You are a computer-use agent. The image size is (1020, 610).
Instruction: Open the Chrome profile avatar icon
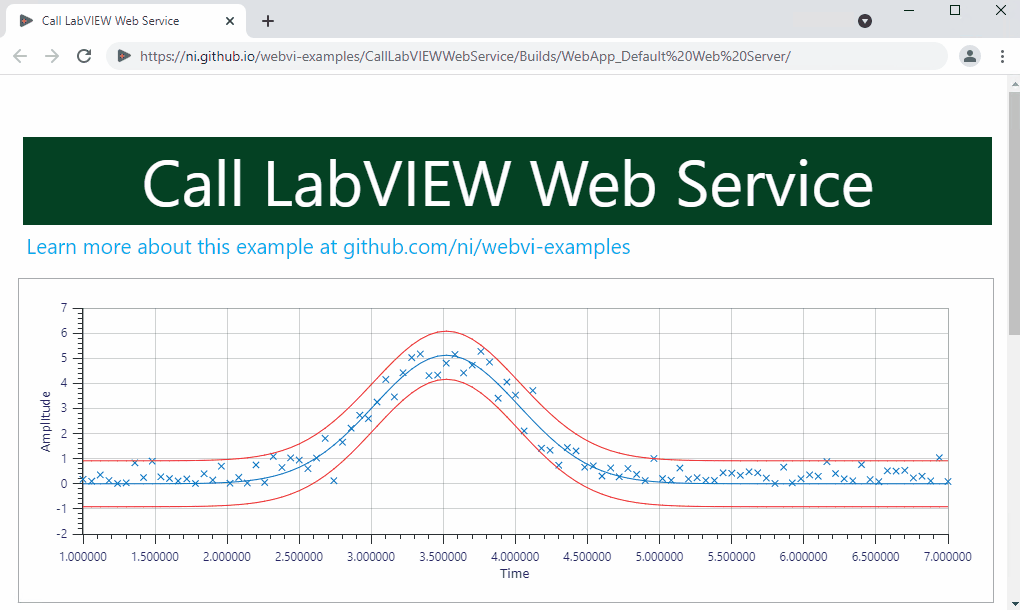[969, 56]
